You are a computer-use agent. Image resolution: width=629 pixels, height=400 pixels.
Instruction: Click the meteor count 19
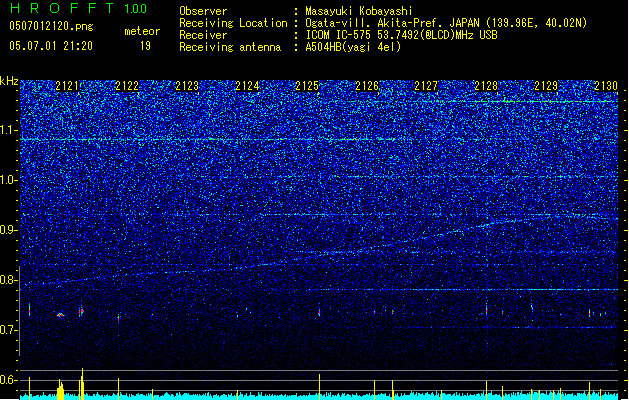(x=145, y=46)
